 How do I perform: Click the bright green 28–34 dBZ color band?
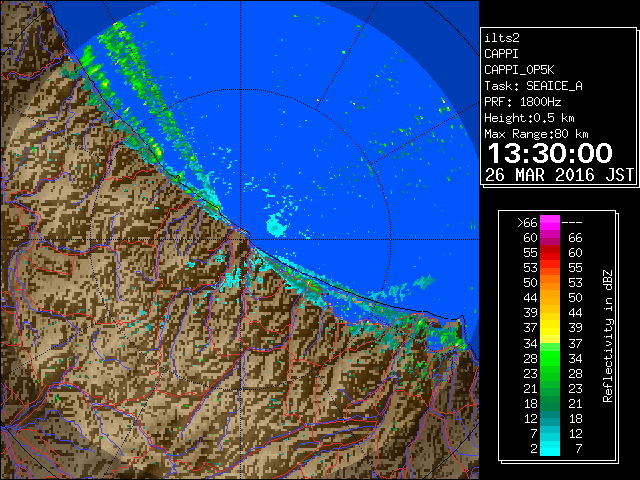pos(550,358)
